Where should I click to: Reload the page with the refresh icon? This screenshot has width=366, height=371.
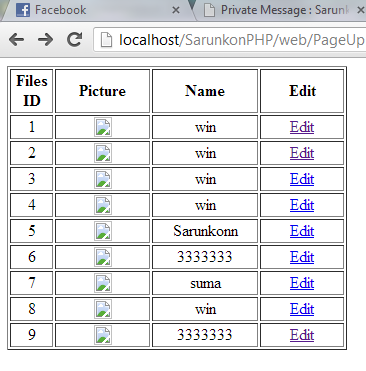click(x=75, y=39)
